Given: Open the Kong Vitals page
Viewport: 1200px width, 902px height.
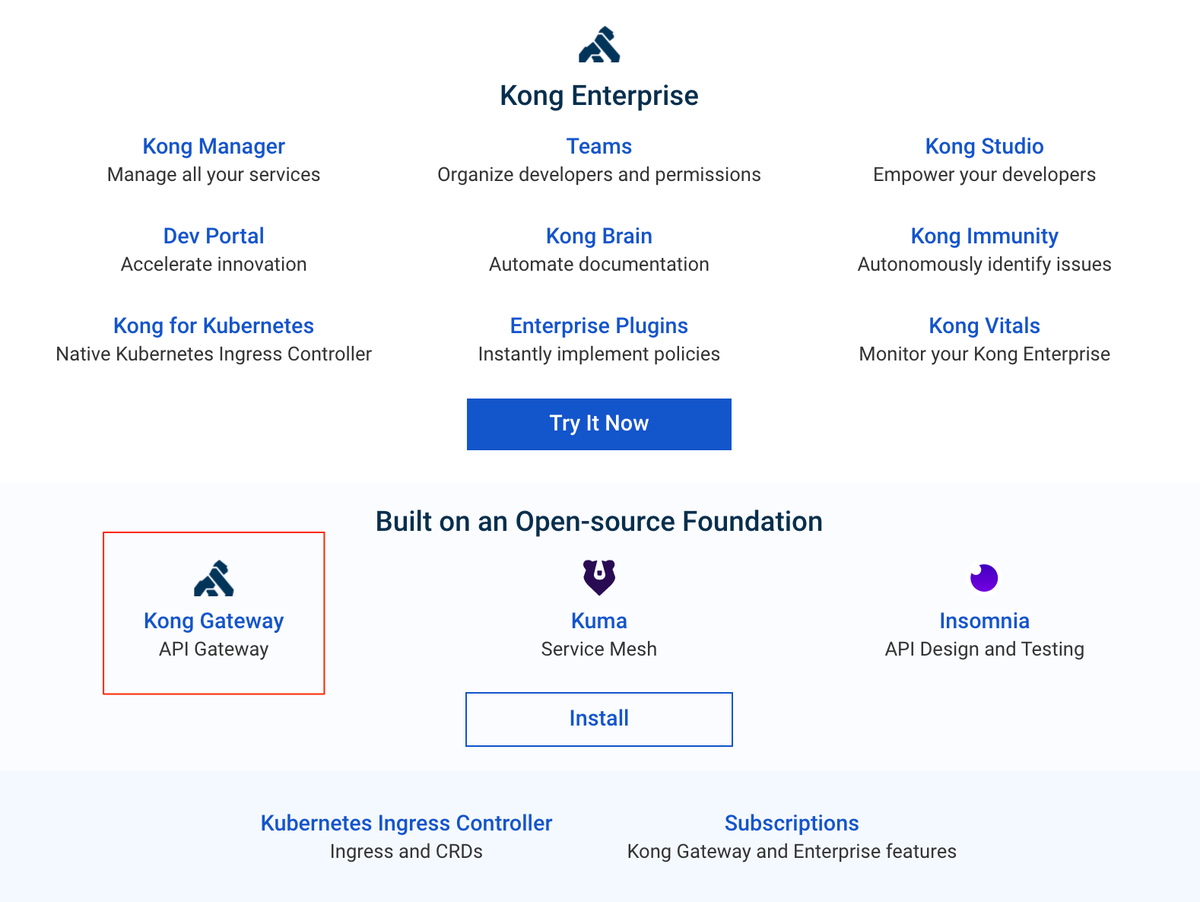Looking at the screenshot, I should [x=984, y=326].
